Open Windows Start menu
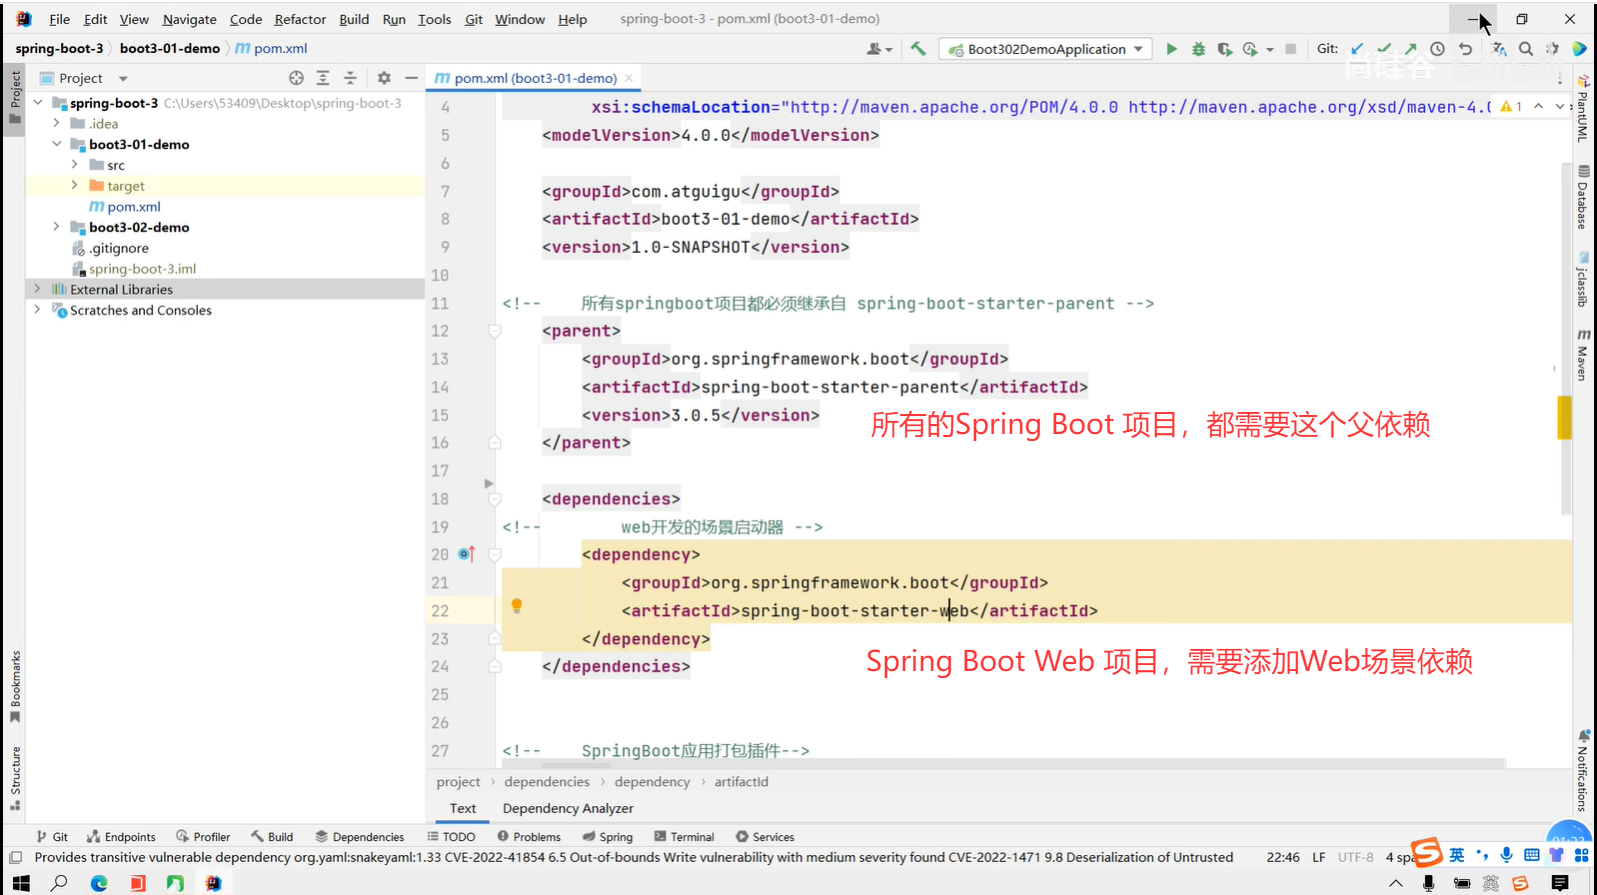Viewport: 1597px width, 895px height. [21, 883]
